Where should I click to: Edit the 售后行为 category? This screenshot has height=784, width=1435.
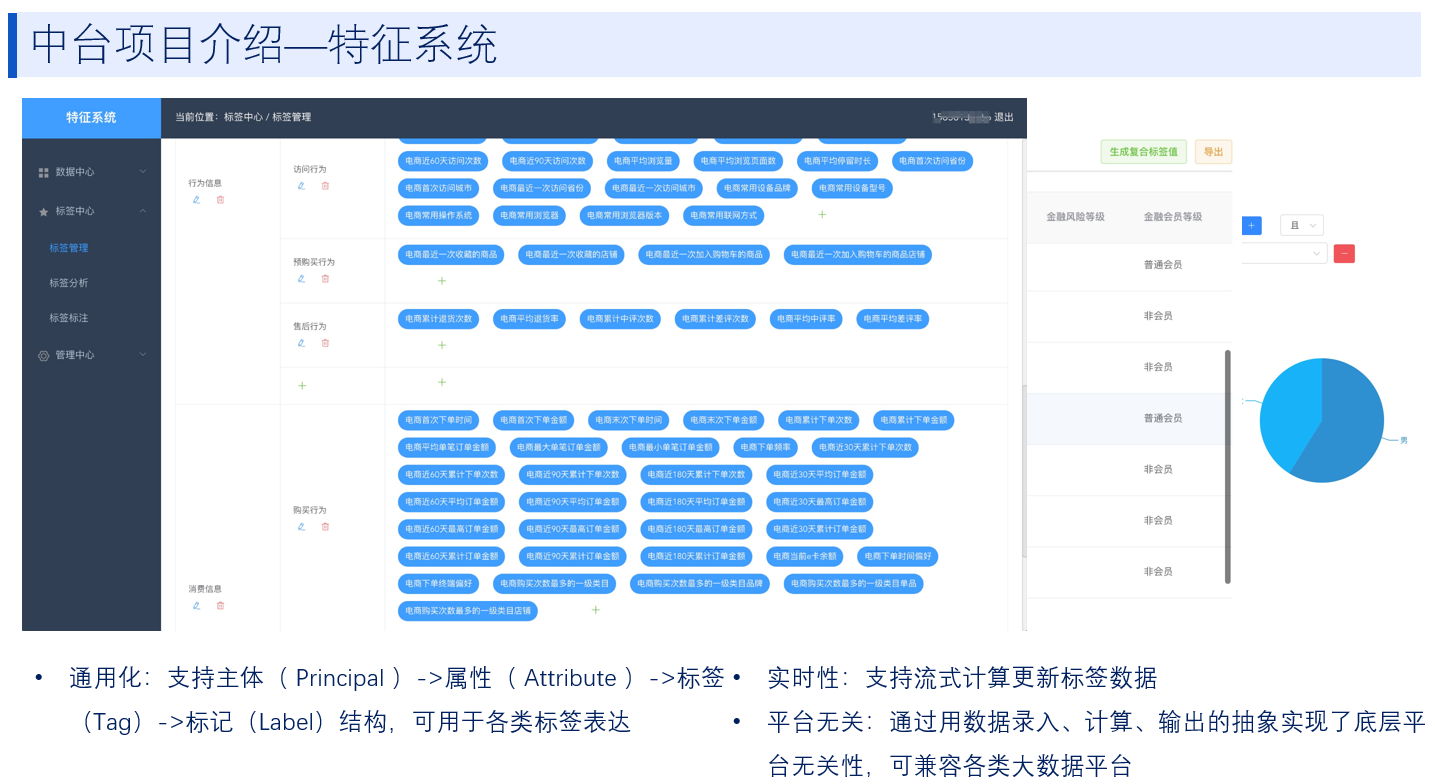301,343
